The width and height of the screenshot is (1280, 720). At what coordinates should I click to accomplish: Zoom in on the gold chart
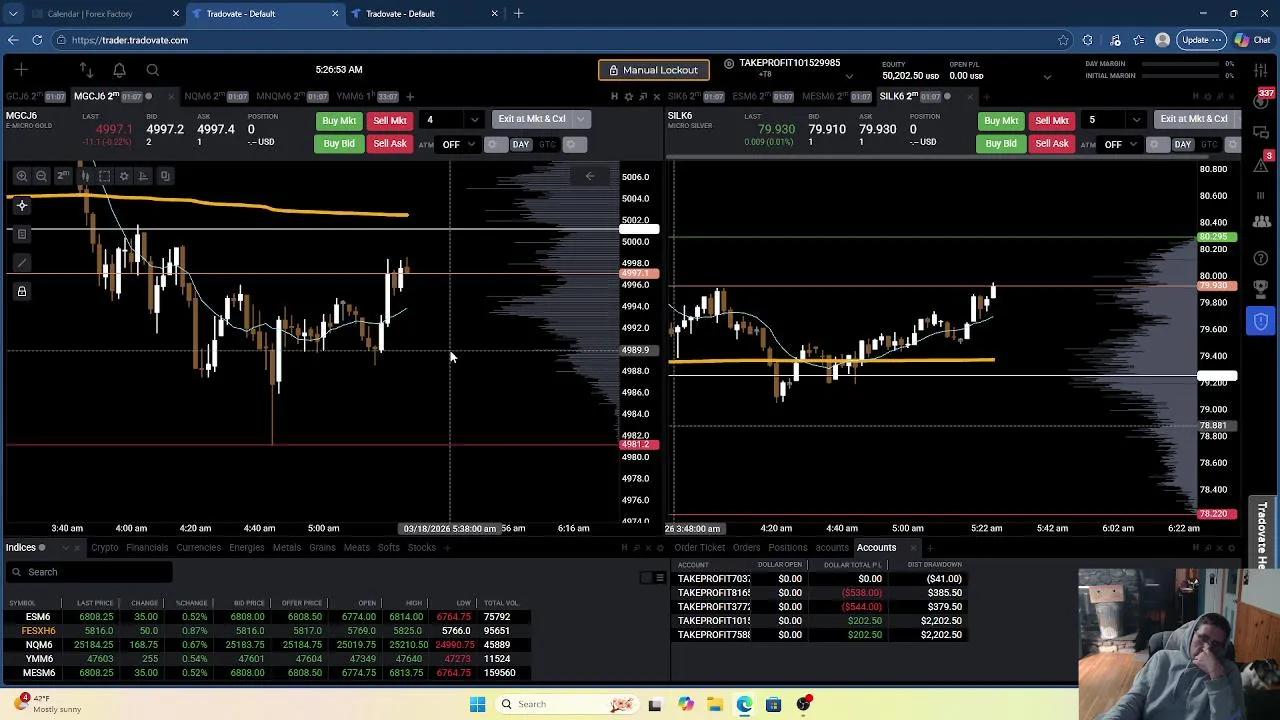pyautogui.click(x=22, y=176)
